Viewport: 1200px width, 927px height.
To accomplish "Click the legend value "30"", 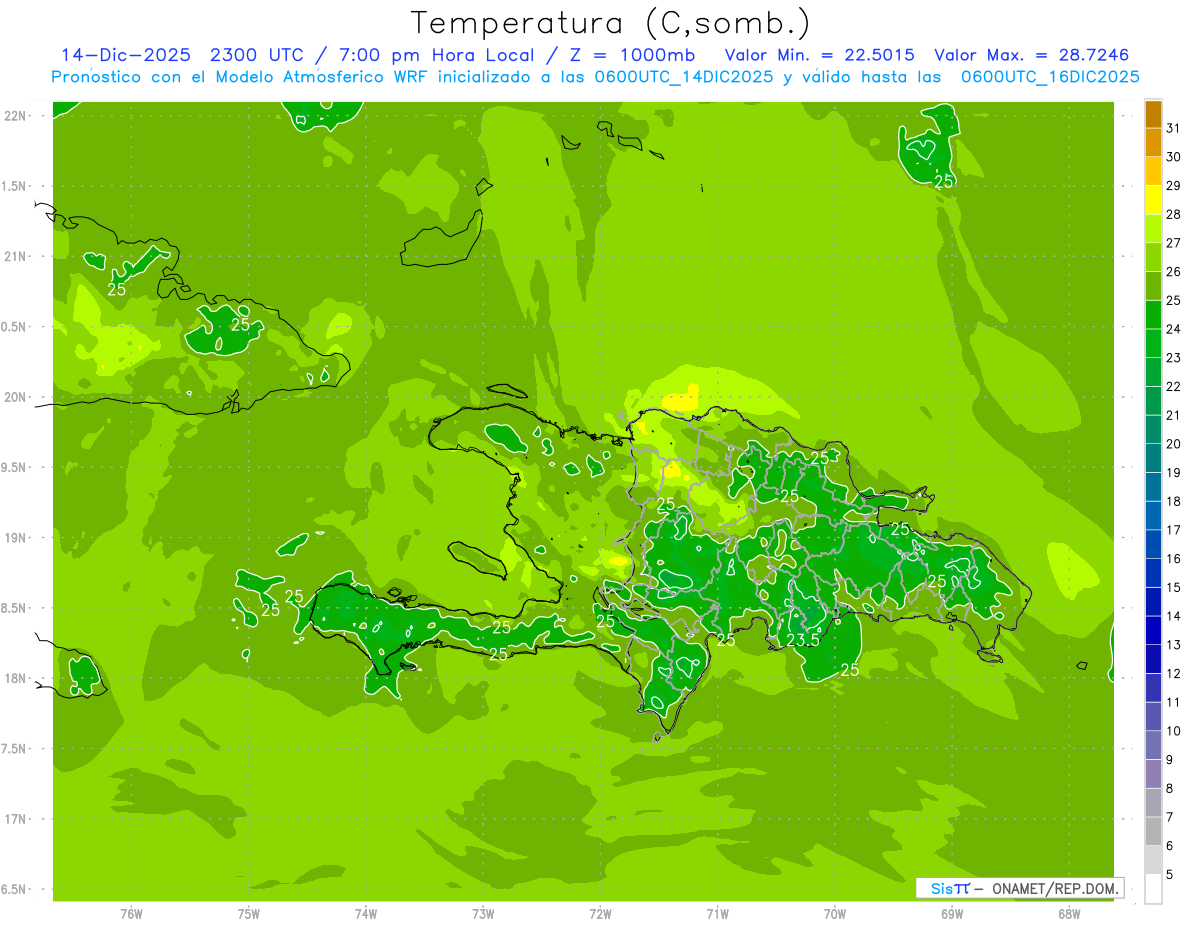I will (x=1174, y=157).
